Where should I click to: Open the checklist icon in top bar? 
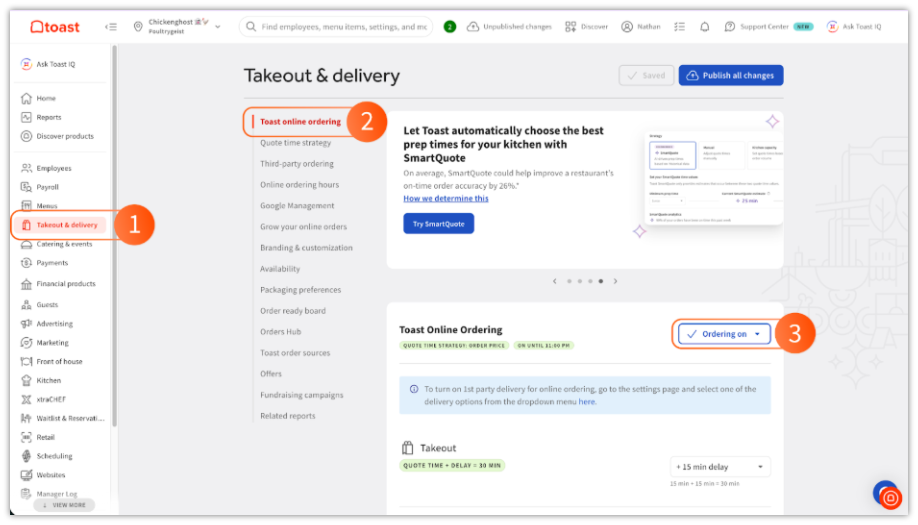680,27
